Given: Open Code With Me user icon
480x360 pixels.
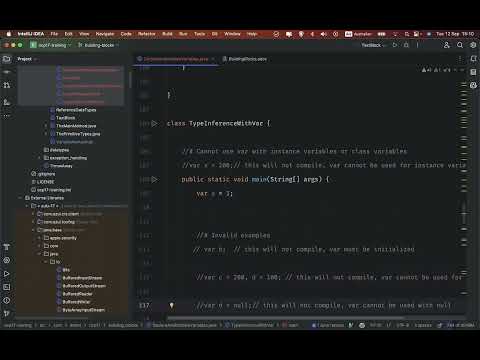Looking at the screenshot, I should click(x=447, y=45).
